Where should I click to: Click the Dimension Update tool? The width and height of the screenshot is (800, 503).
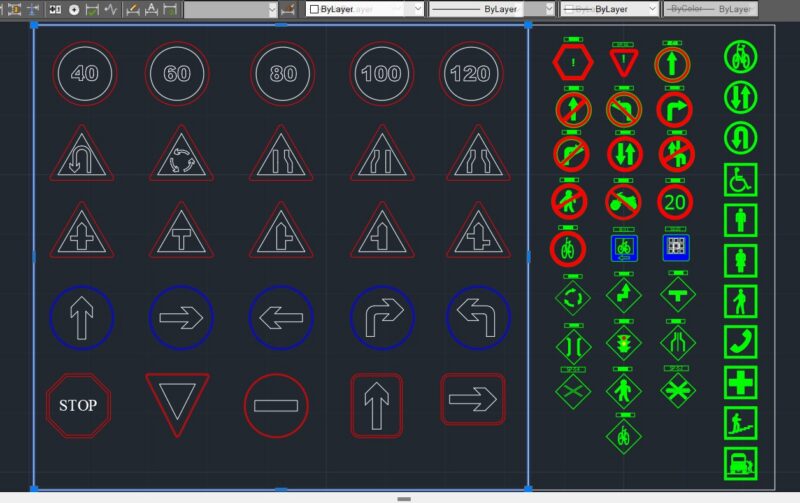pos(170,9)
